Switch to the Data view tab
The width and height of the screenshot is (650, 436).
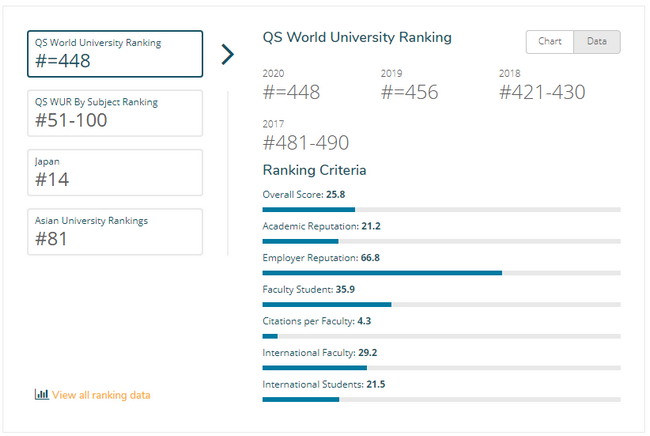click(x=597, y=41)
